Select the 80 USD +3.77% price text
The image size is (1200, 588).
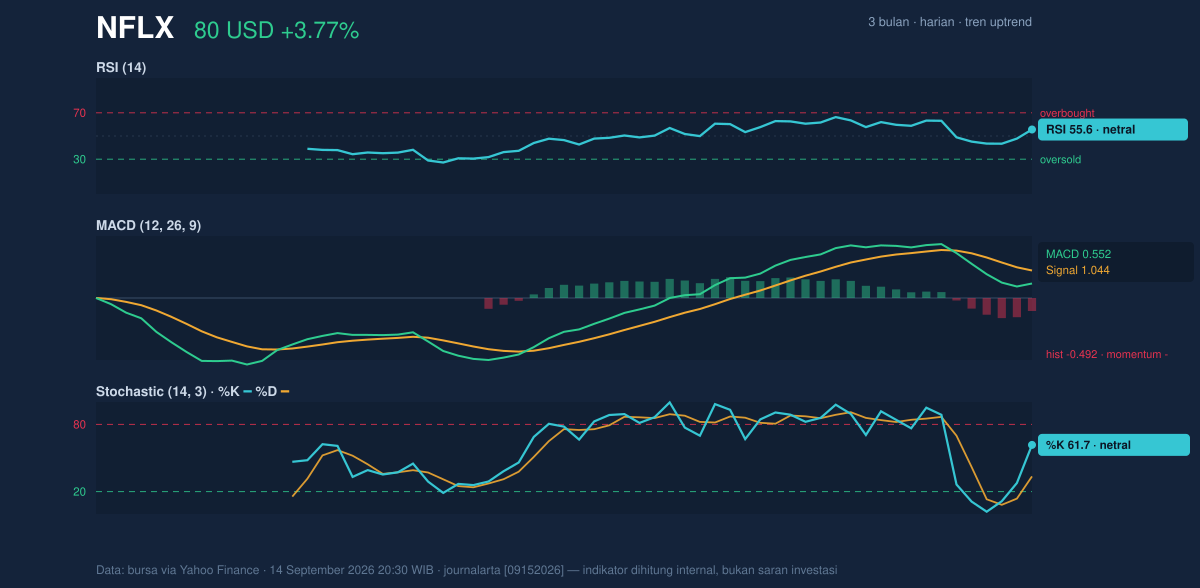coord(276,31)
